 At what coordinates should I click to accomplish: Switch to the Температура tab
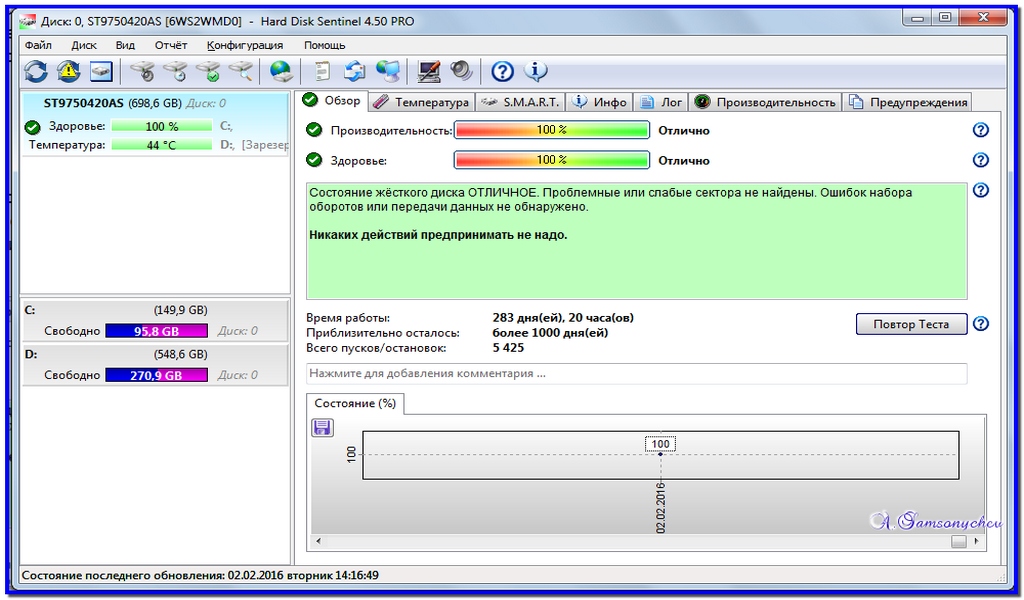point(422,103)
